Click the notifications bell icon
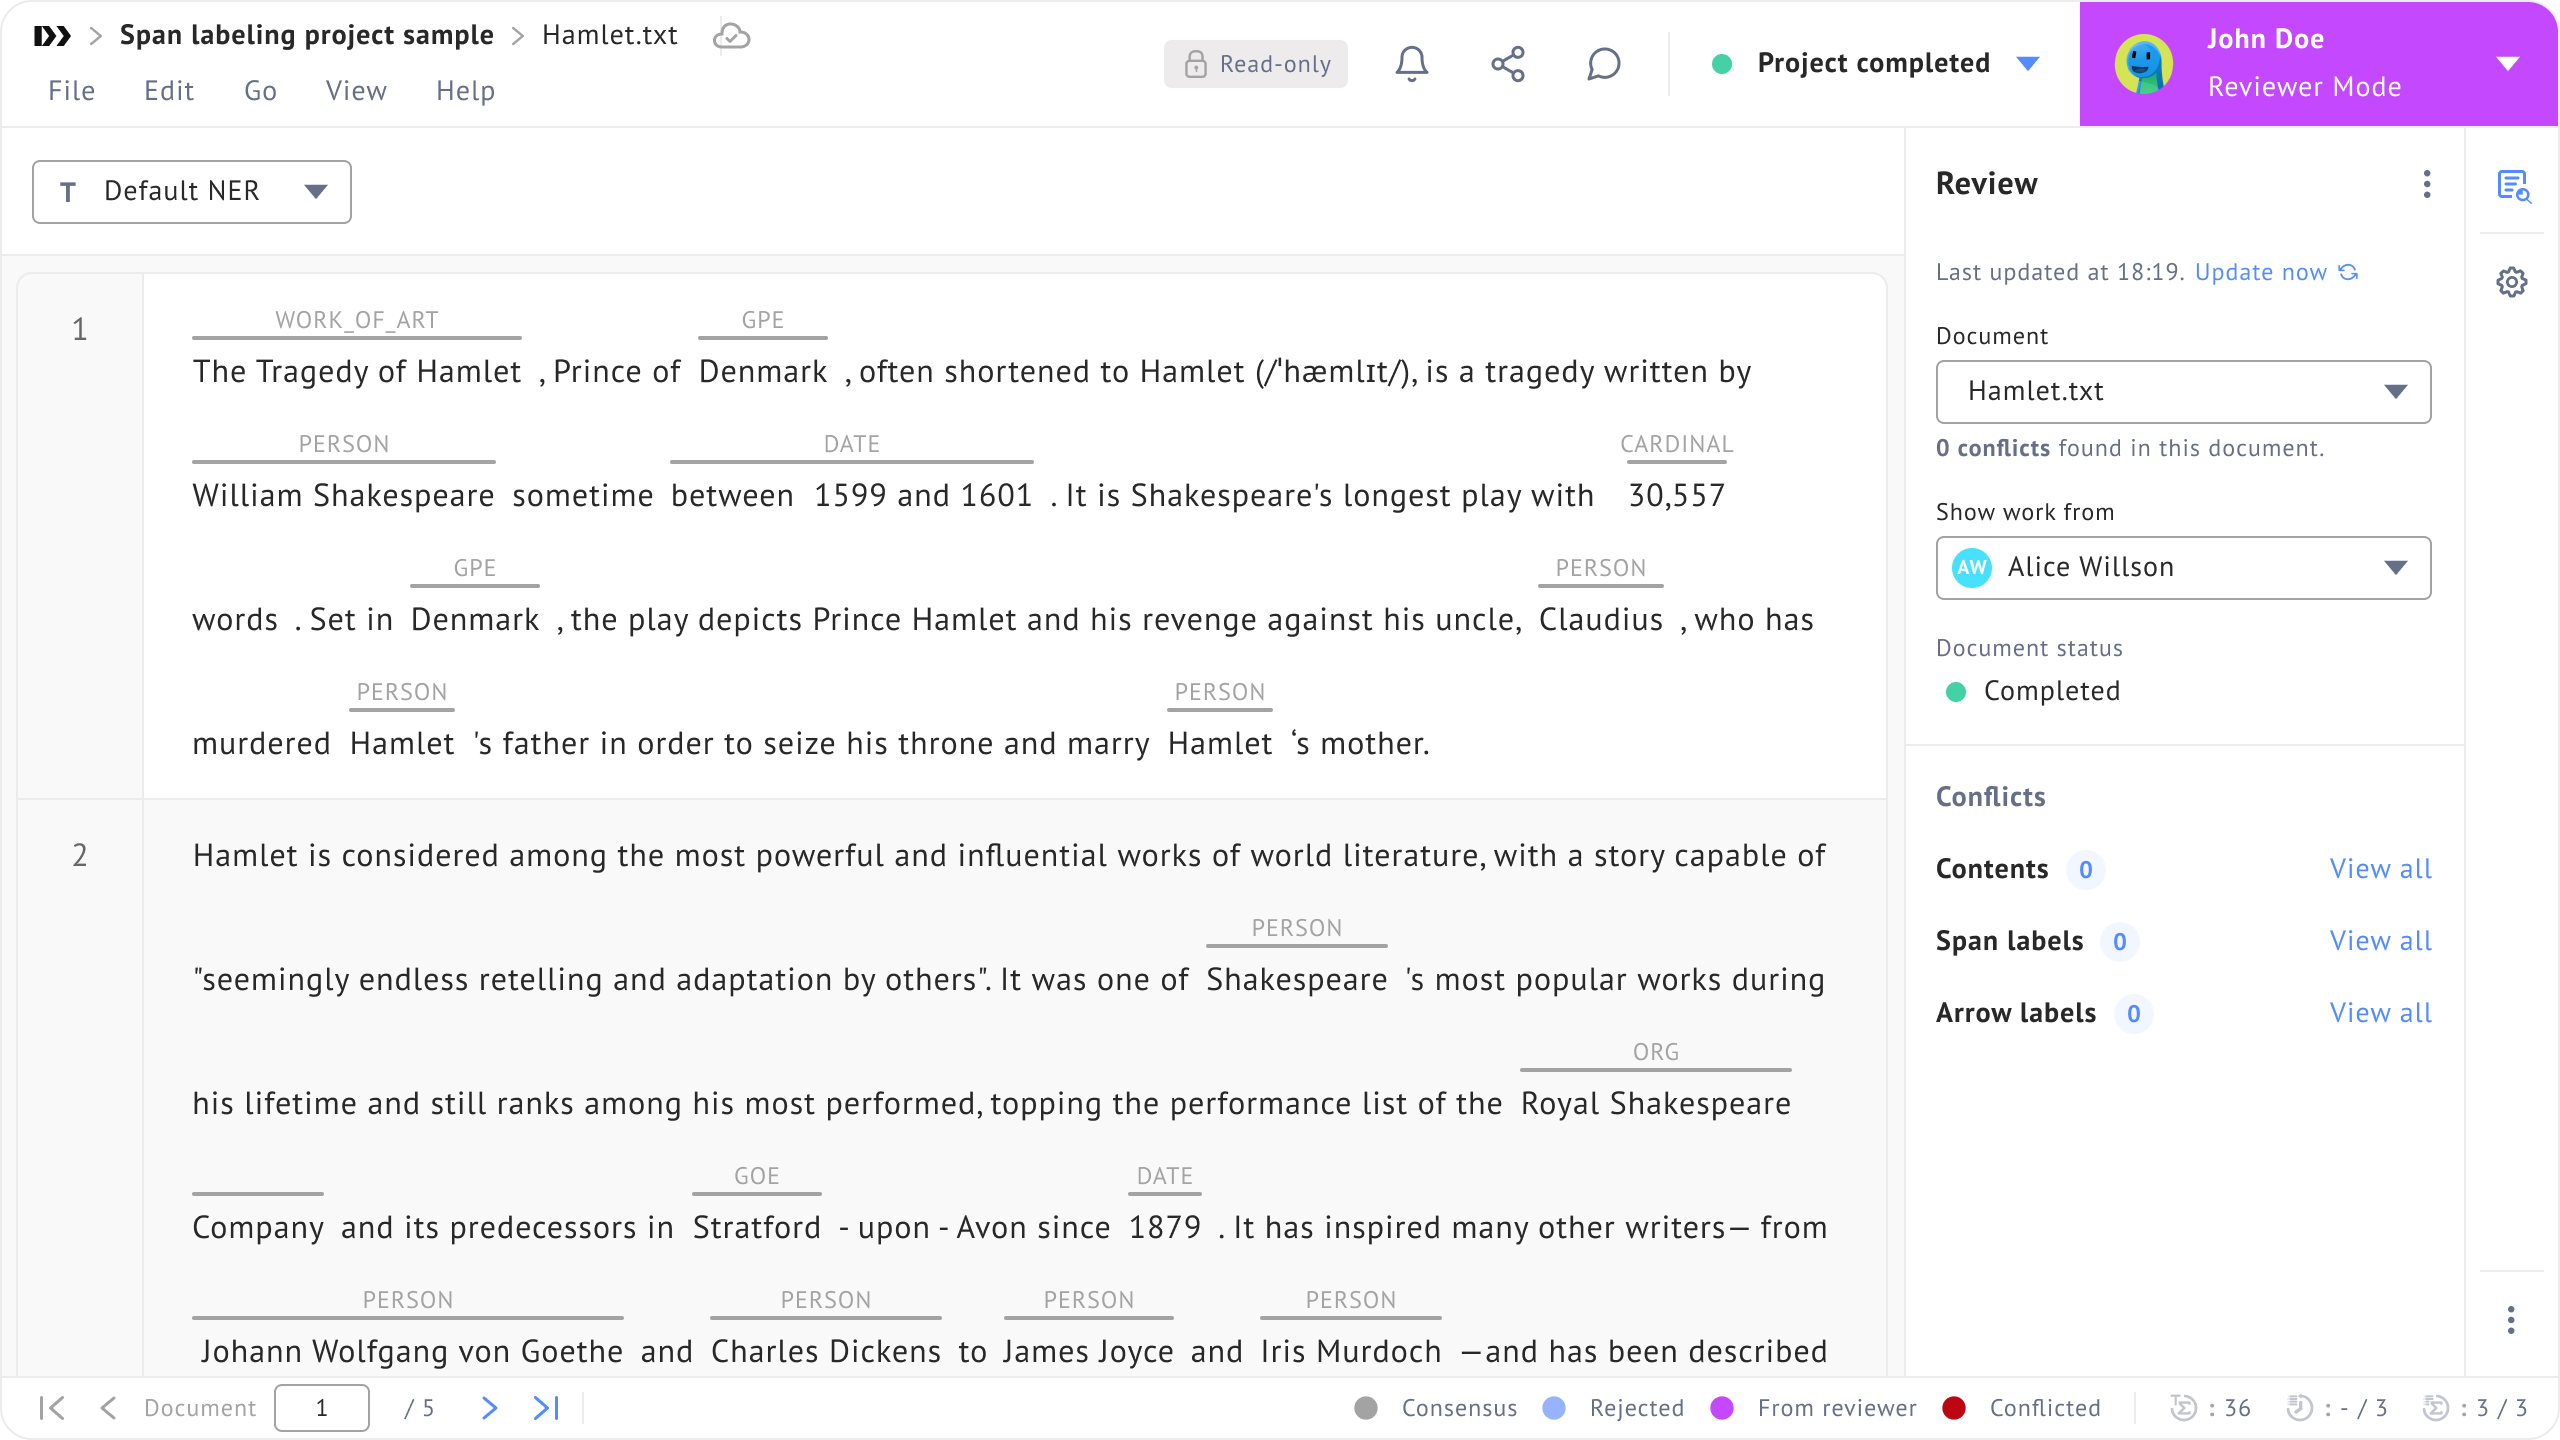 tap(1411, 64)
